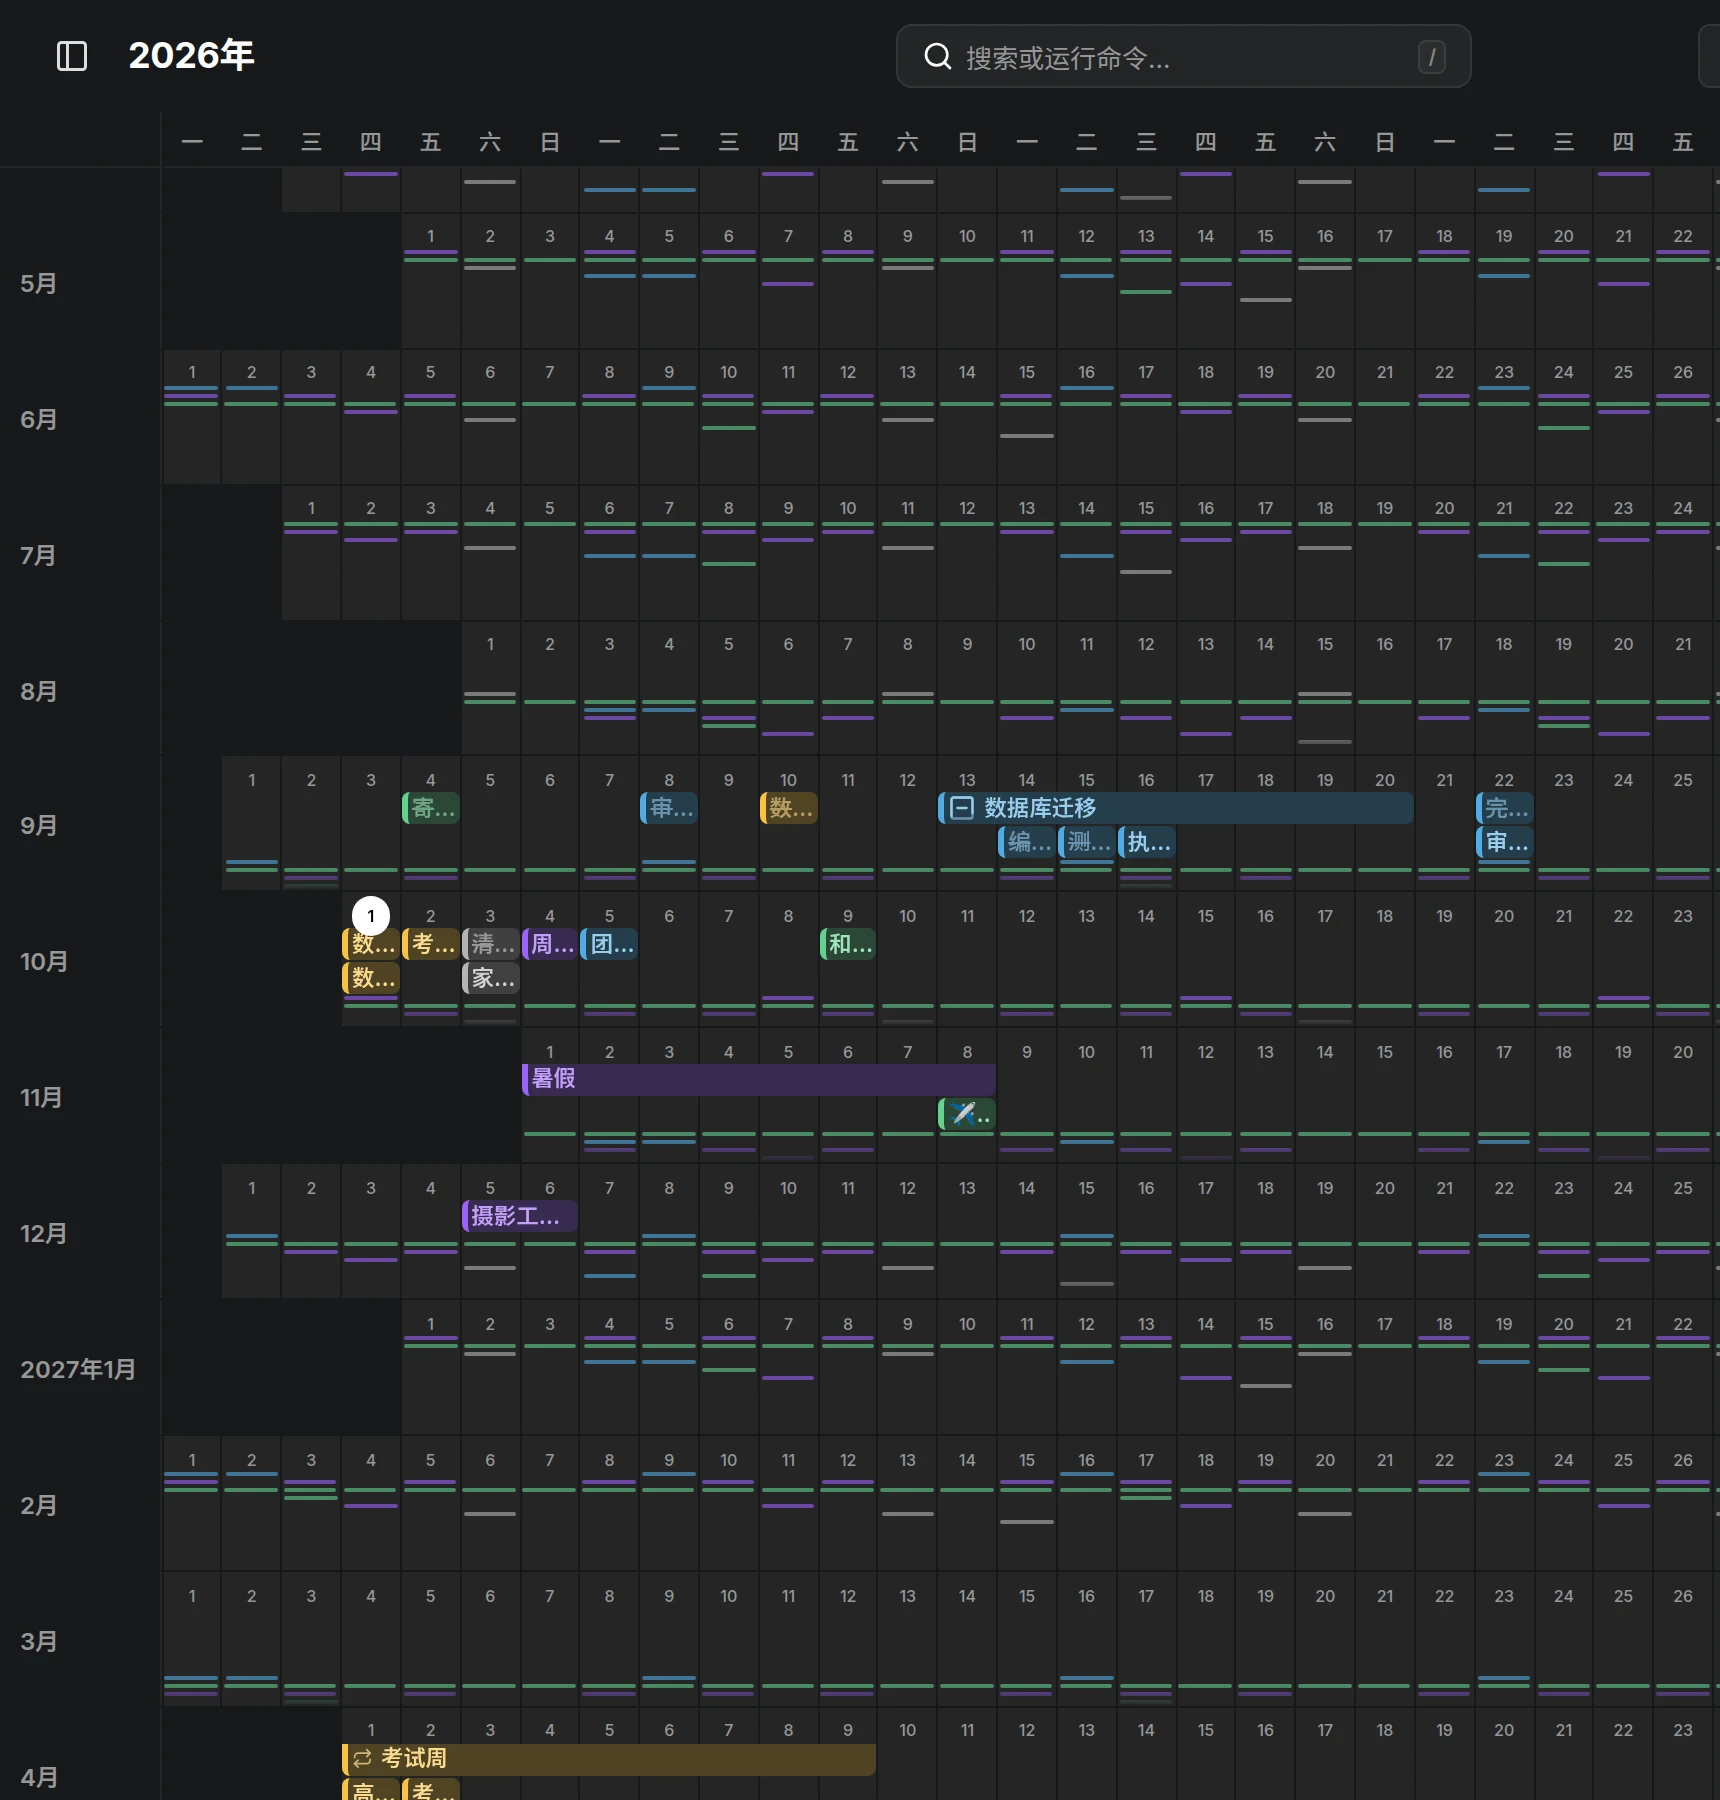Image resolution: width=1720 pixels, height=1800 pixels.
Task: Open the purple 暑假 event bar
Action: [x=759, y=1079]
